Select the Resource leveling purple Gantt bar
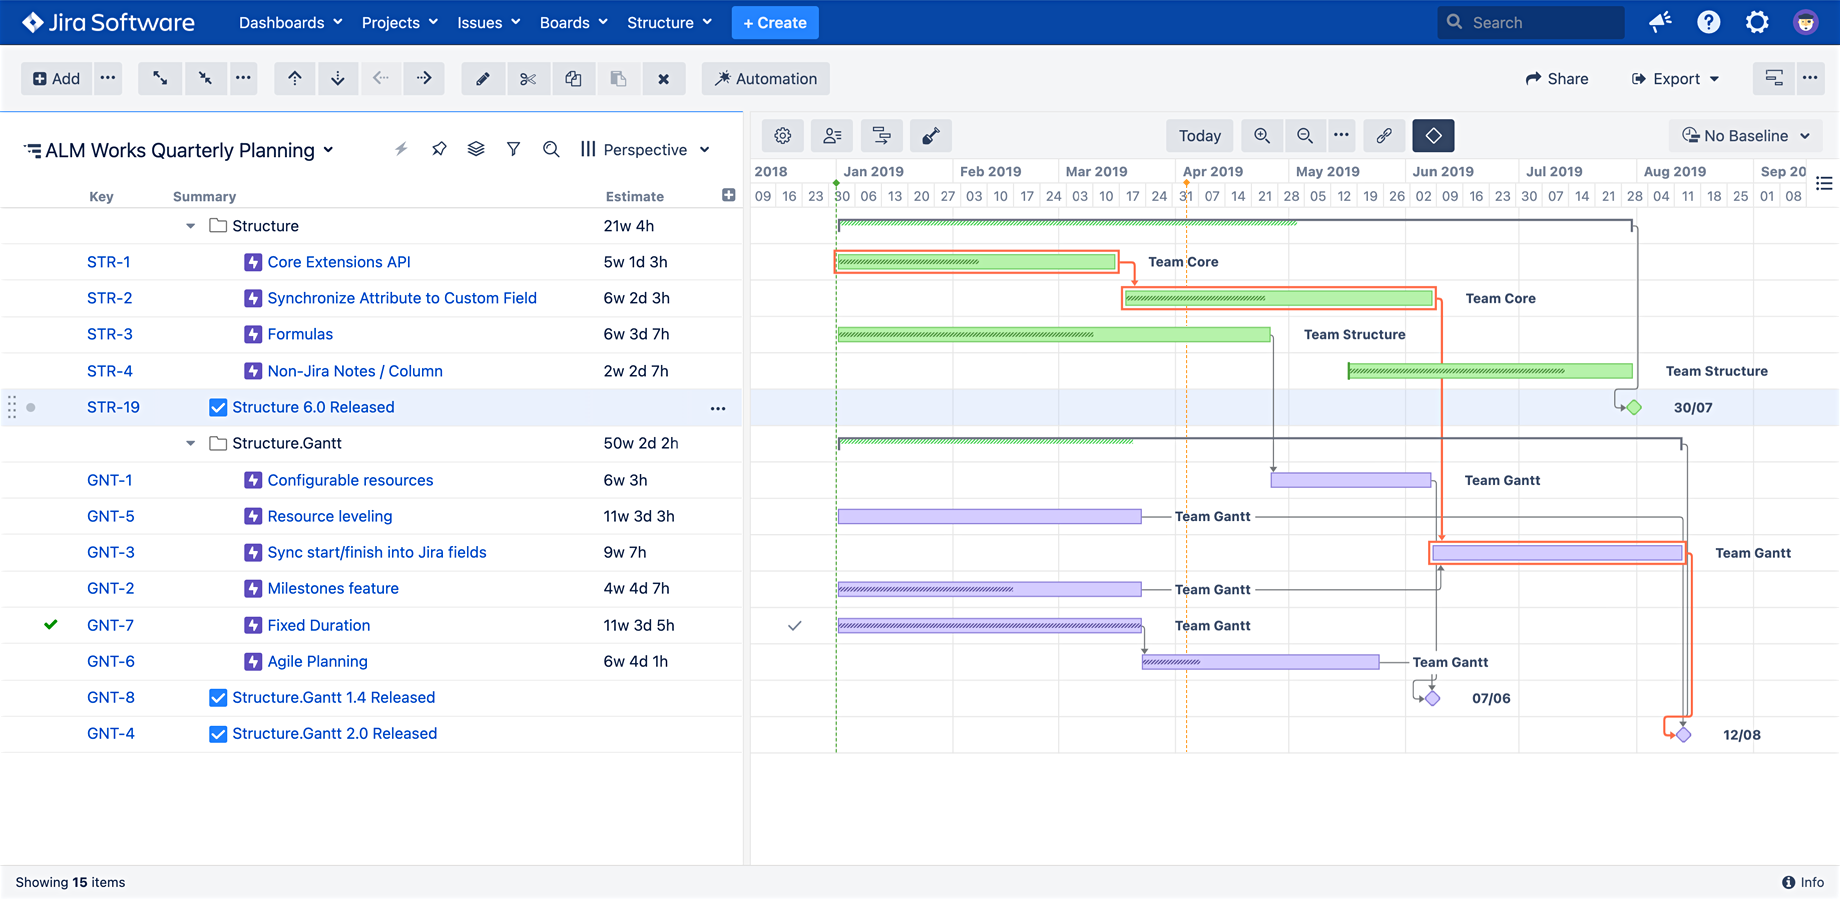The image size is (1840, 900). (989, 516)
